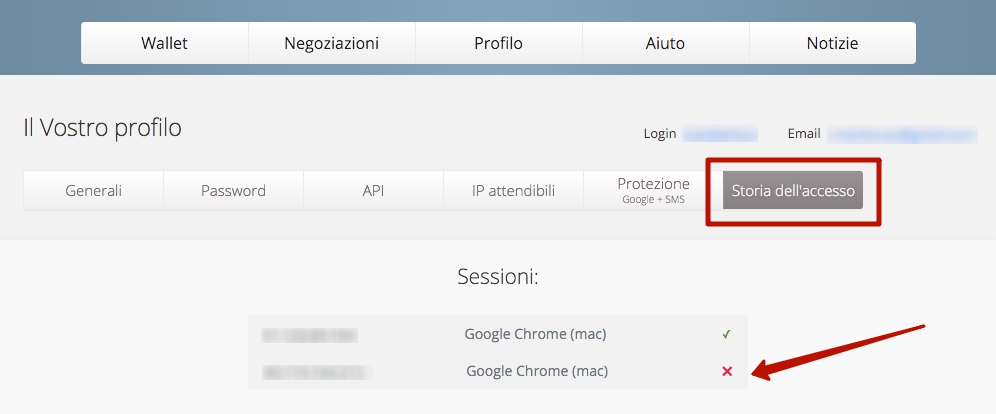The image size is (996, 414).
Task: Select the second Google Chrome (mac) session row
Action: [x=498, y=371]
